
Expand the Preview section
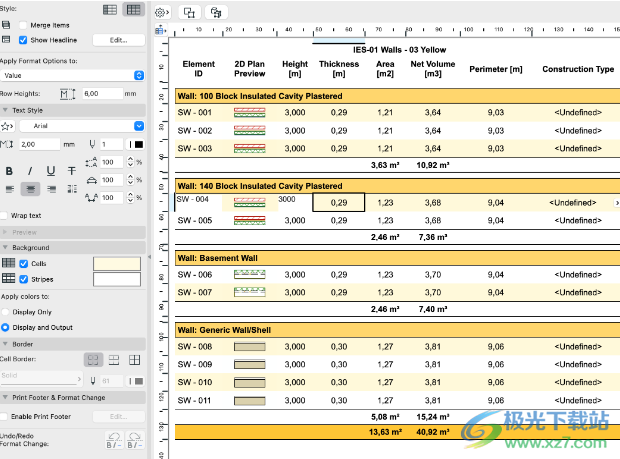click(x=5, y=232)
